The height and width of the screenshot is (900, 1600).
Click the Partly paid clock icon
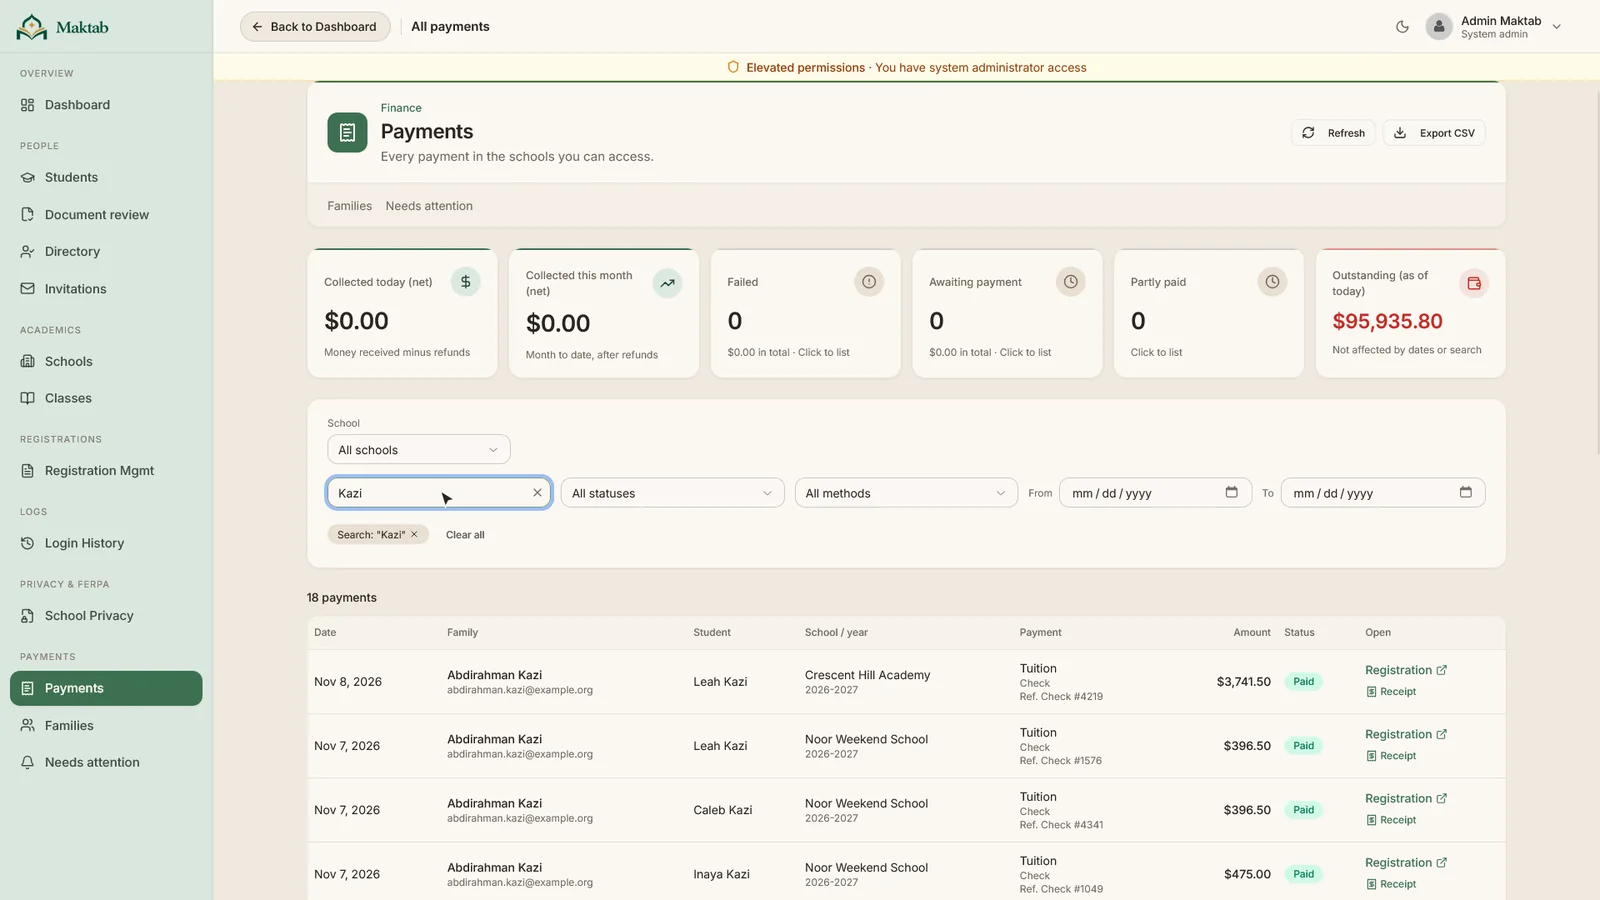click(x=1272, y=282)
